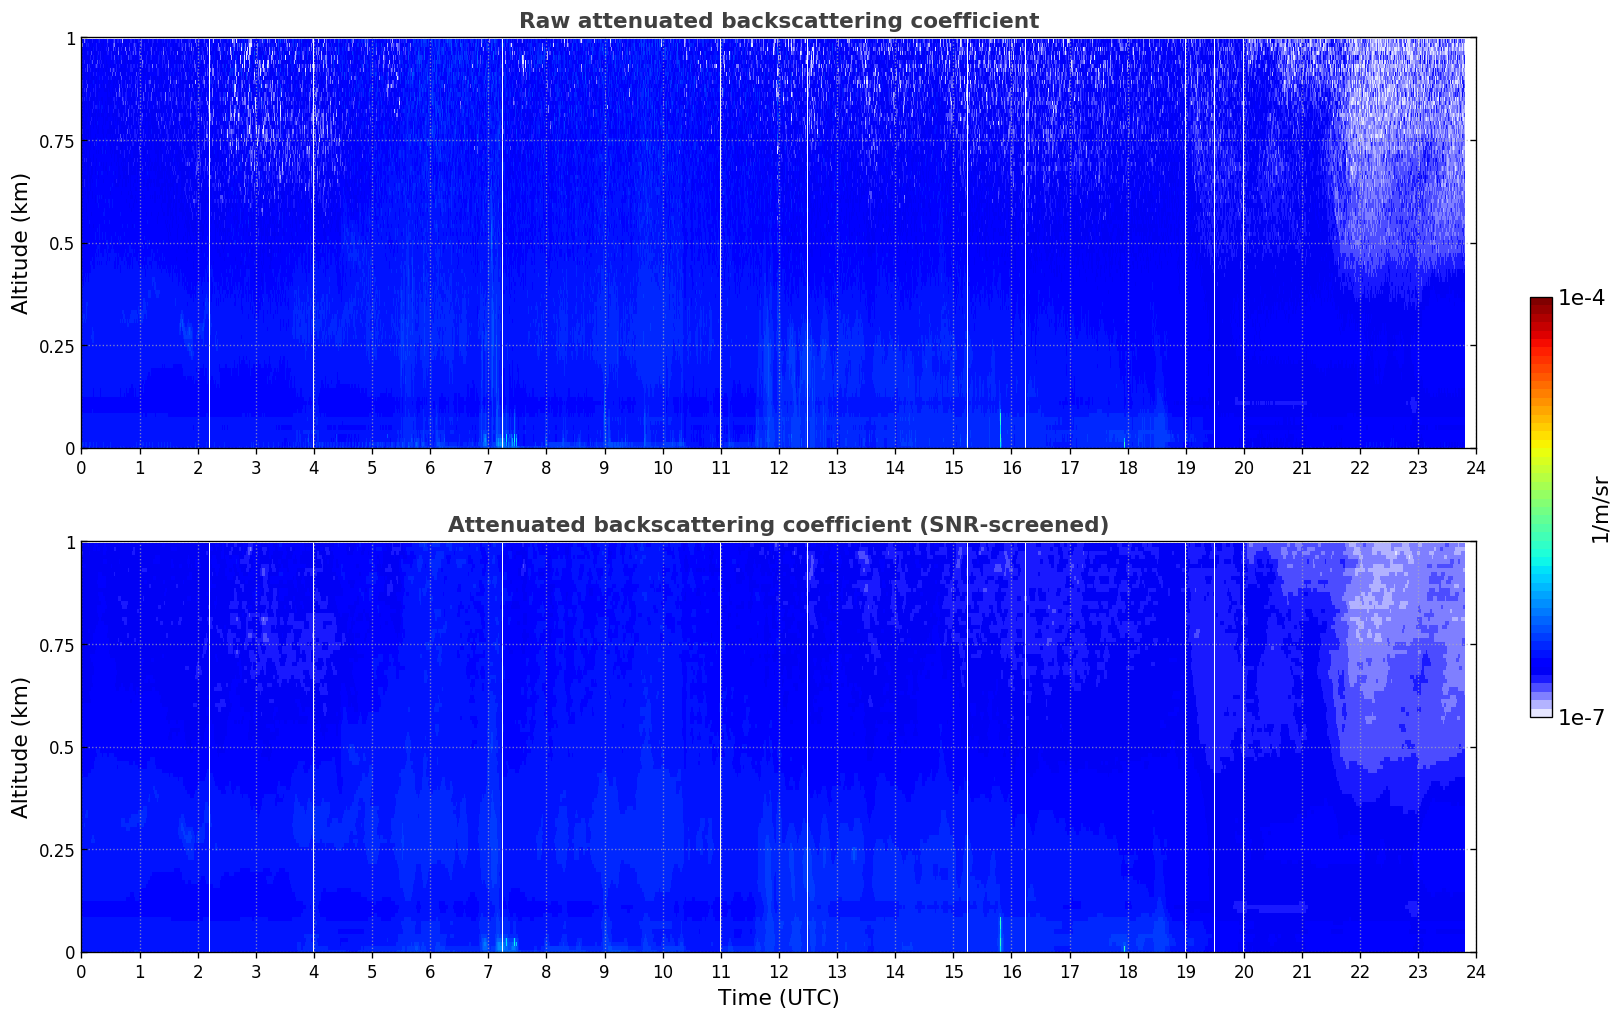Click time tick '5' under the SNR-screened plot
Image resolution: width=1621 pixels, height=1020 pixels.
[372, 971]
